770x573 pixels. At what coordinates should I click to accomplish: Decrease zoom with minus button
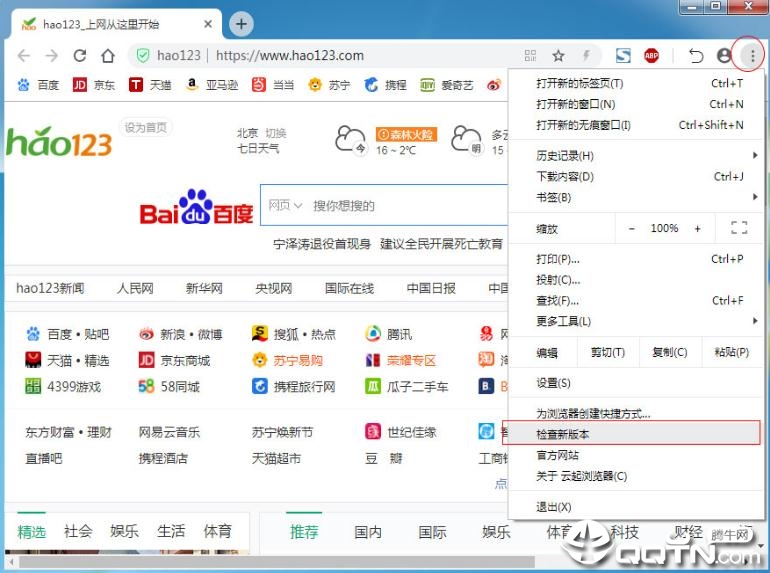coord(632,228)
